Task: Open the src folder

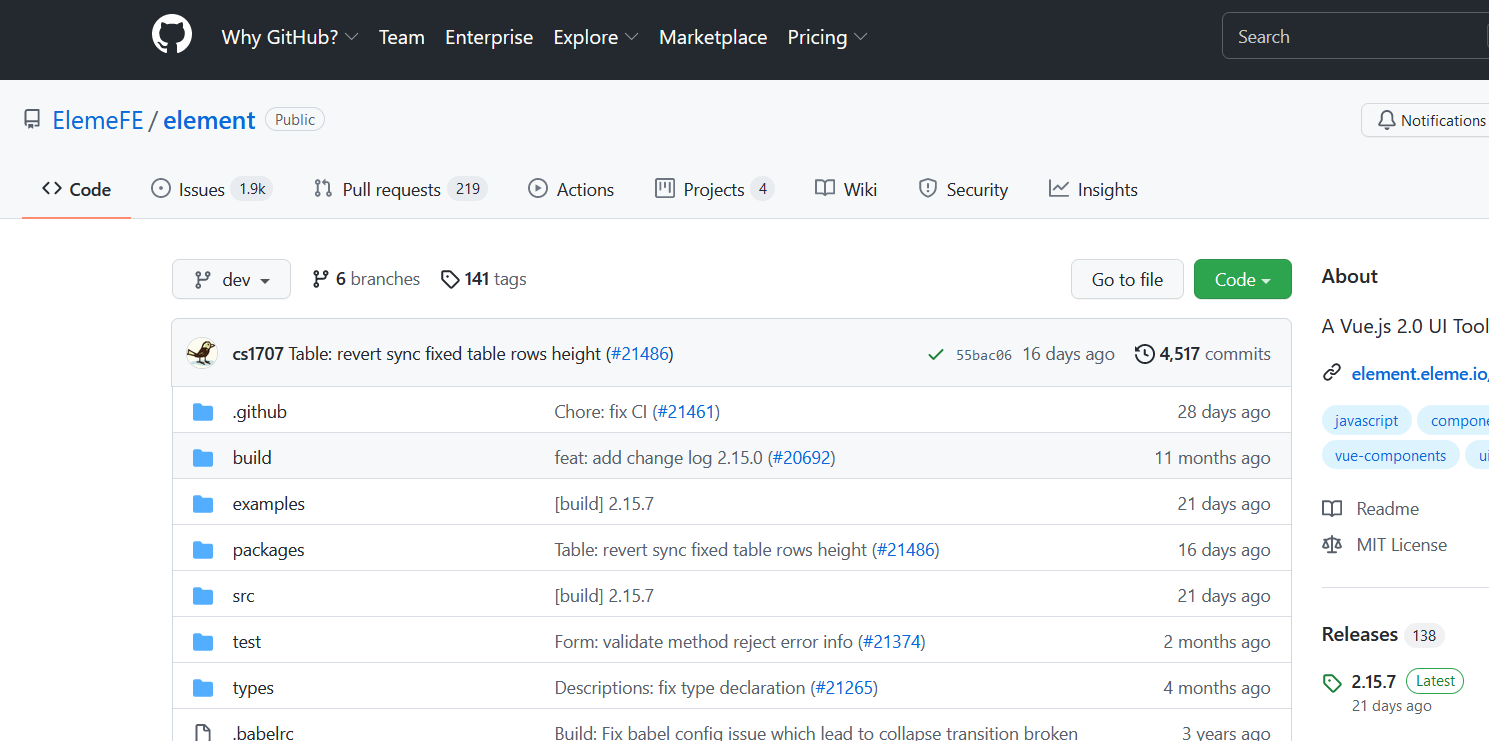Action: (244, 595)
